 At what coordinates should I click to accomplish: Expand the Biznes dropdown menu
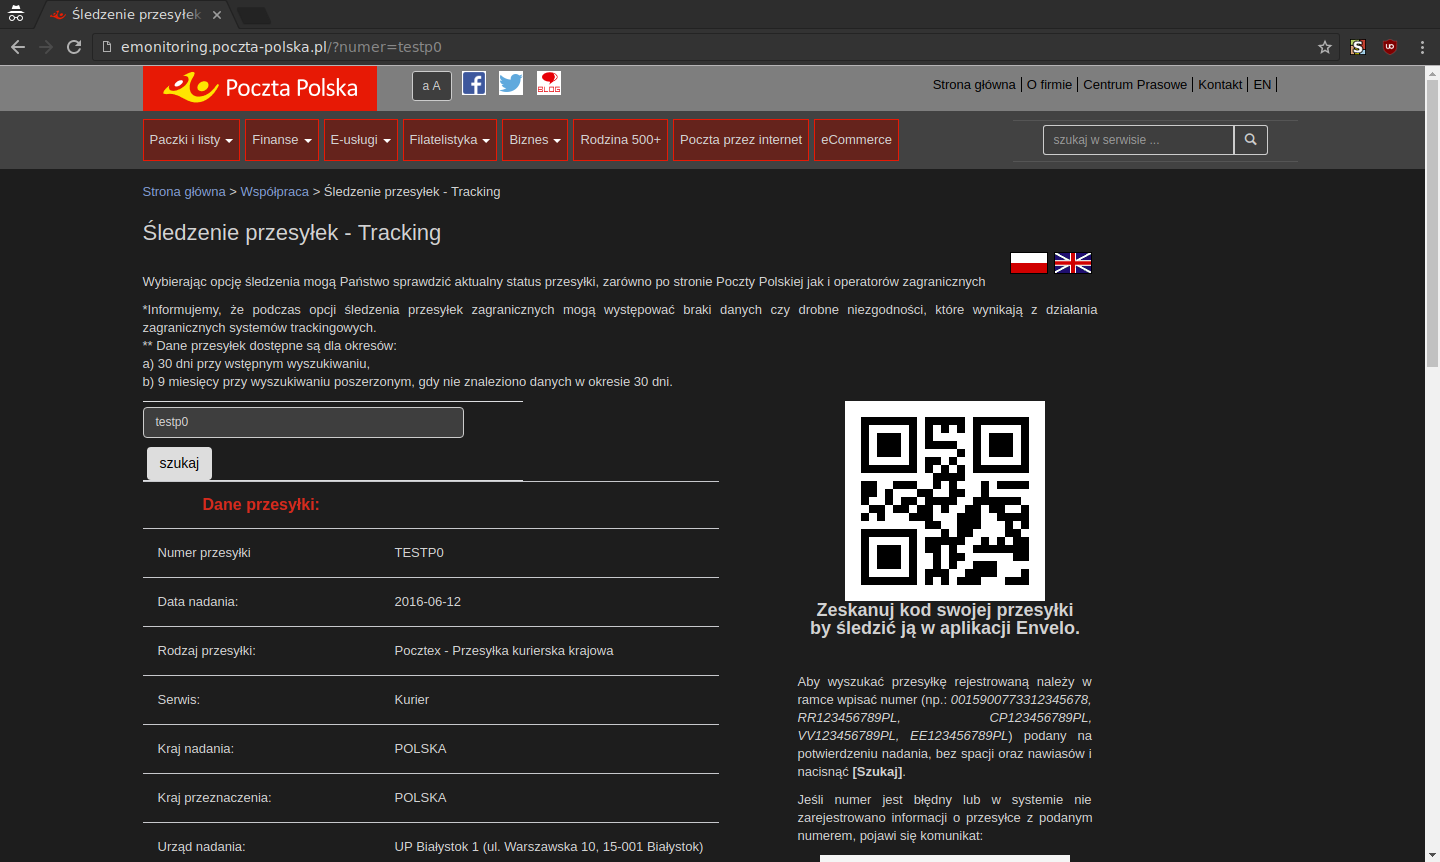(535, 140)
